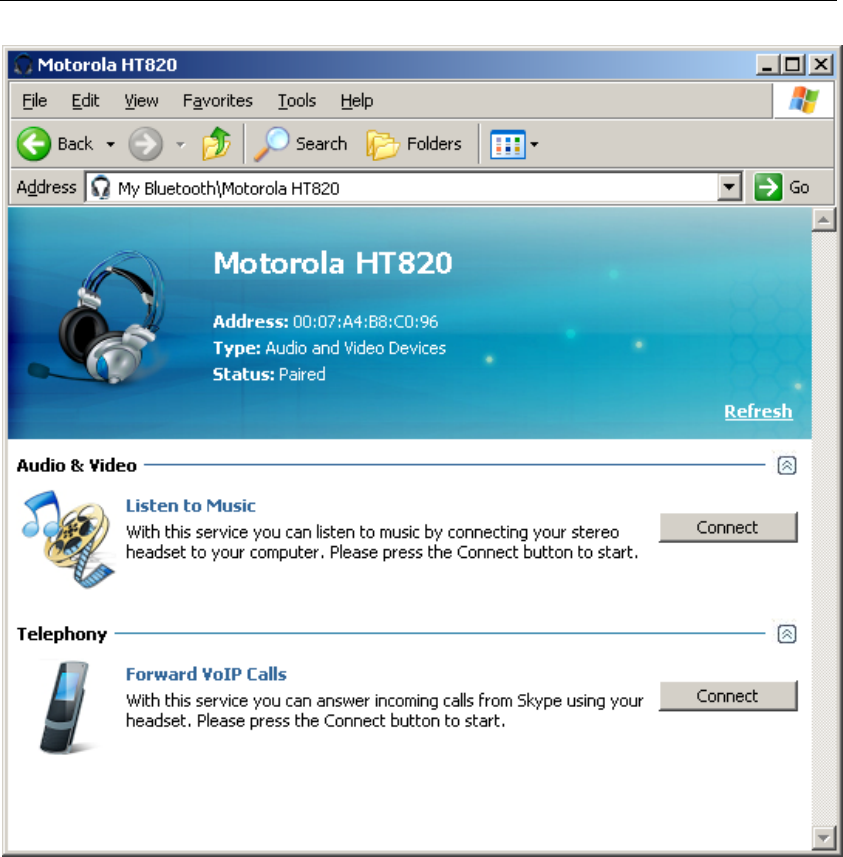Click the scrollbar down arrow
Screen dimensions: 843x857
(823, 837)
